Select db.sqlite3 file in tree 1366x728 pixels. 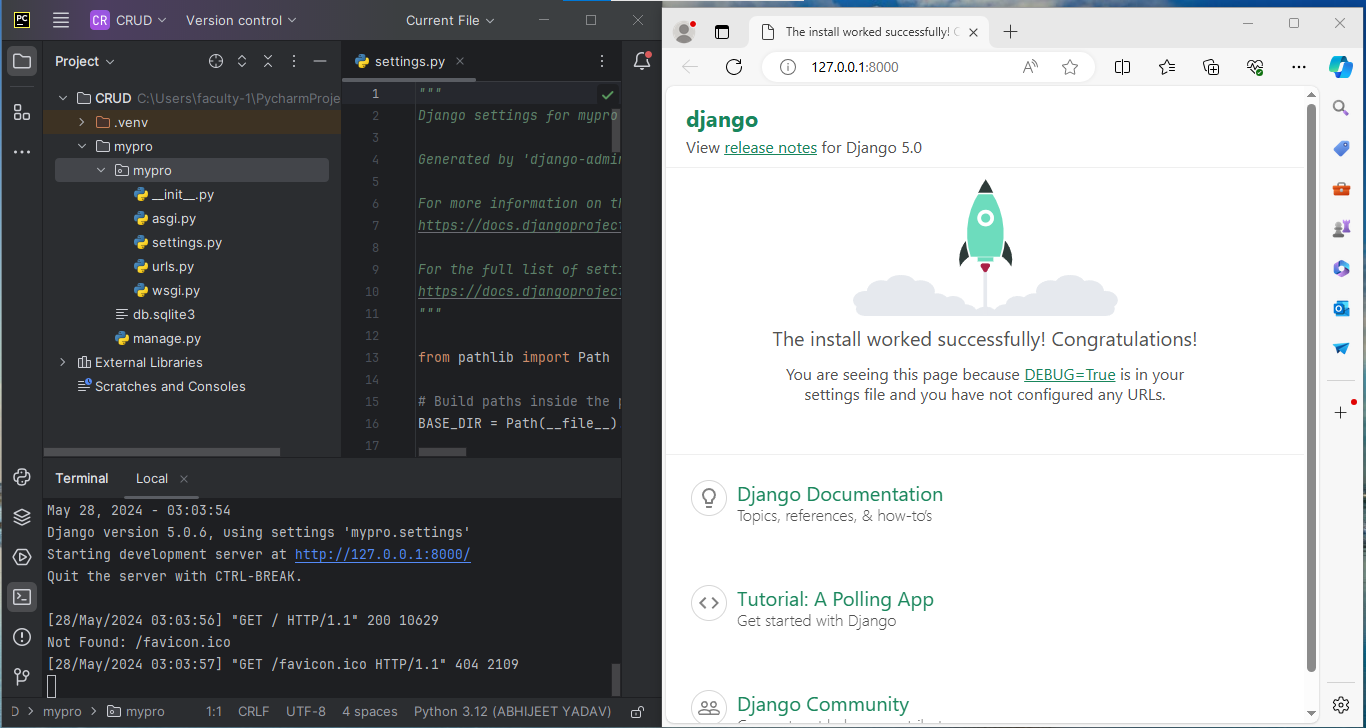tap(156, 314)
